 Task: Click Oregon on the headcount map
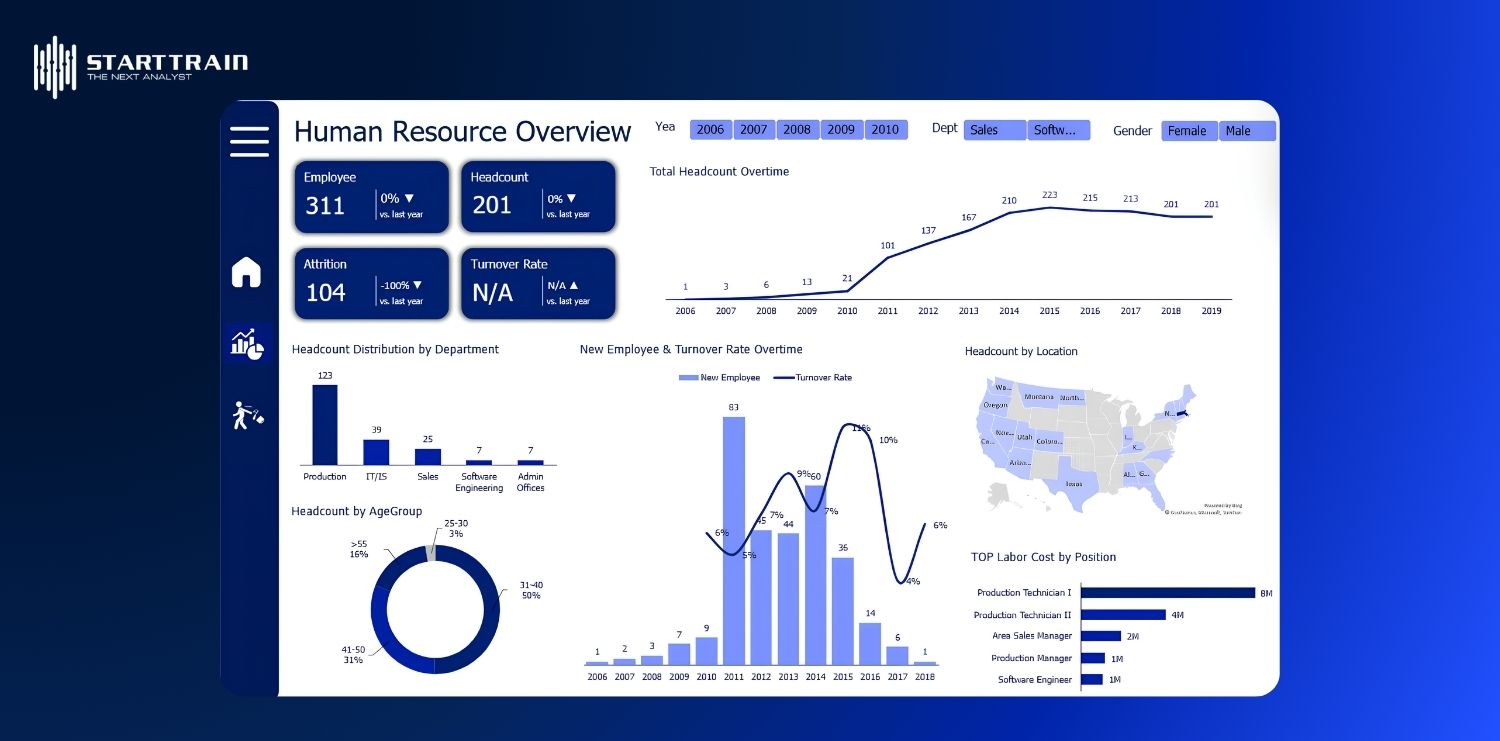[997, 404]
